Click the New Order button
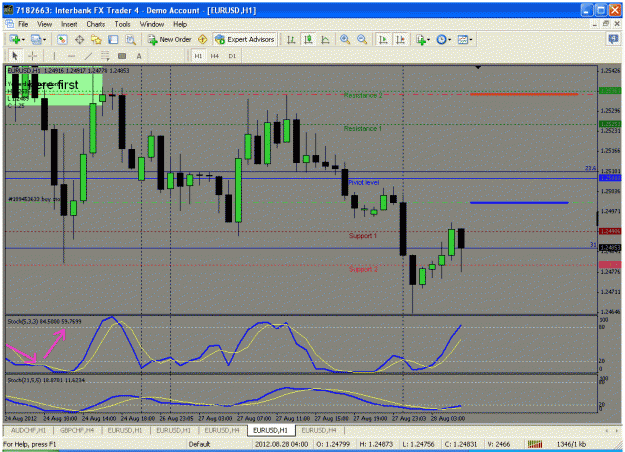 pos(170,39)
